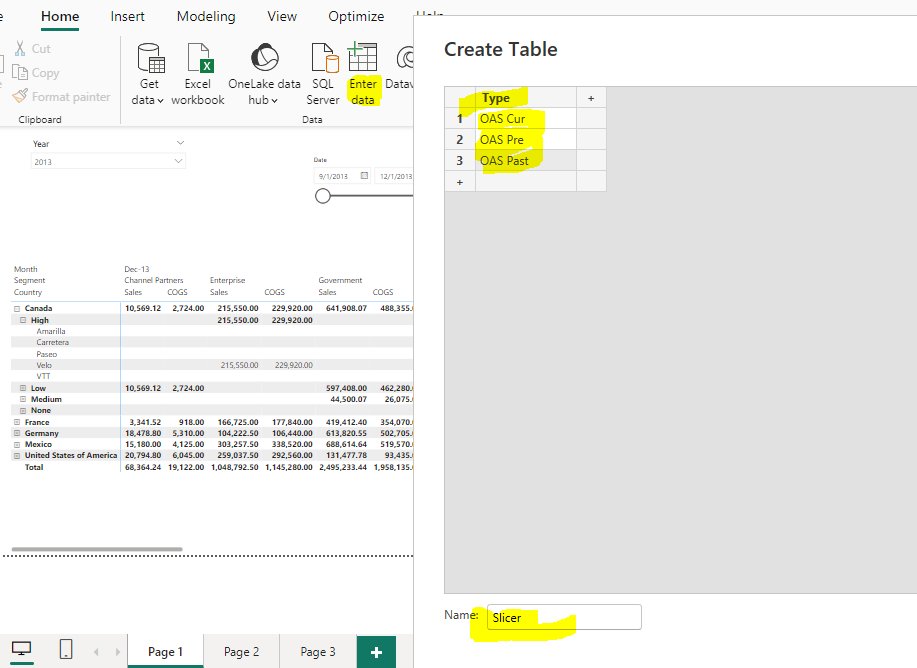Viewport: 917px width, 668px height.
Task: Add a new column in Create Table
Action: coord(591,98)
